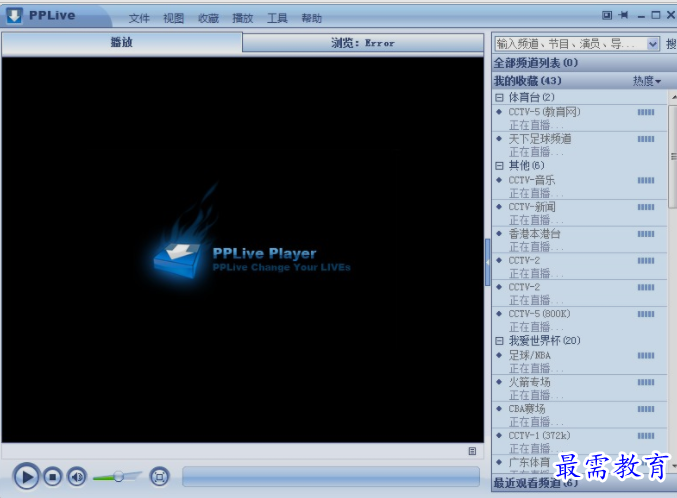Click the 正在直播 status under 香港本港台
The image size is (677, 498).
click(x=535, y=247)
